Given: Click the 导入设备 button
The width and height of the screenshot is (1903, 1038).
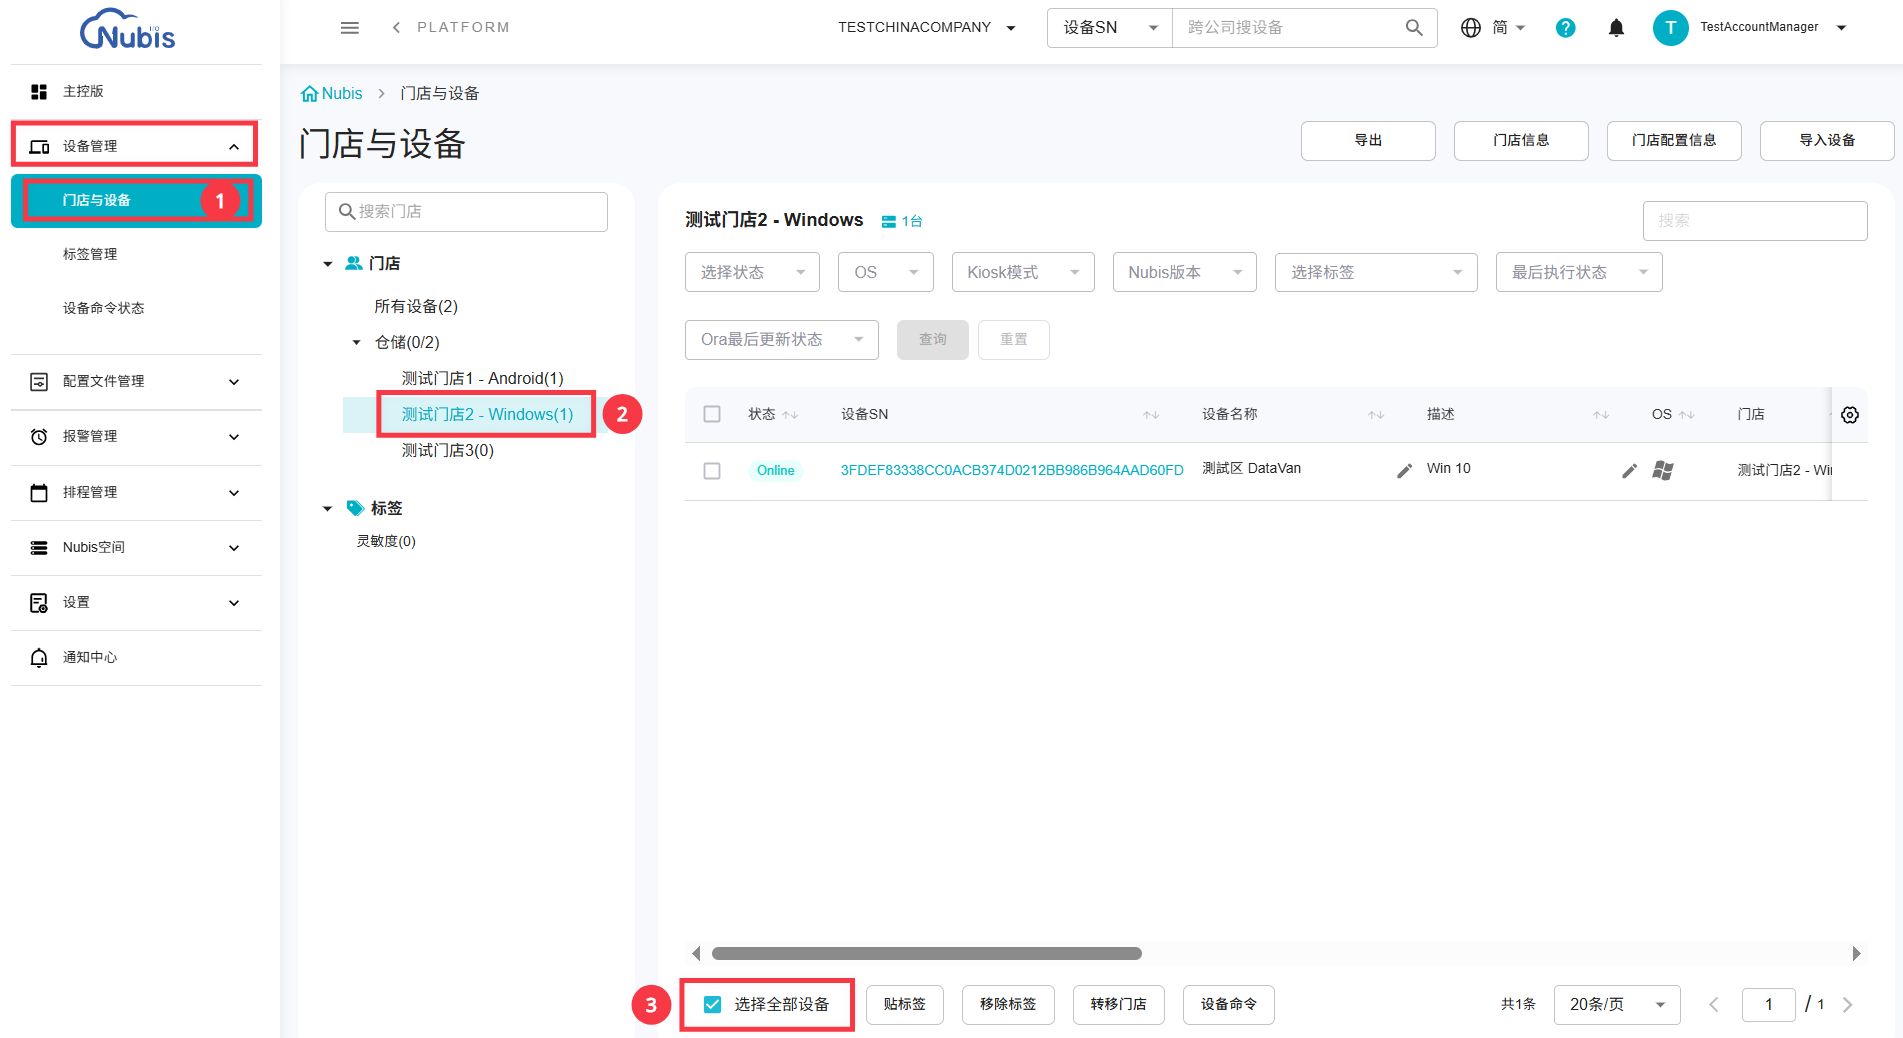Looking at the screenshot, I should click(1827, 141).
